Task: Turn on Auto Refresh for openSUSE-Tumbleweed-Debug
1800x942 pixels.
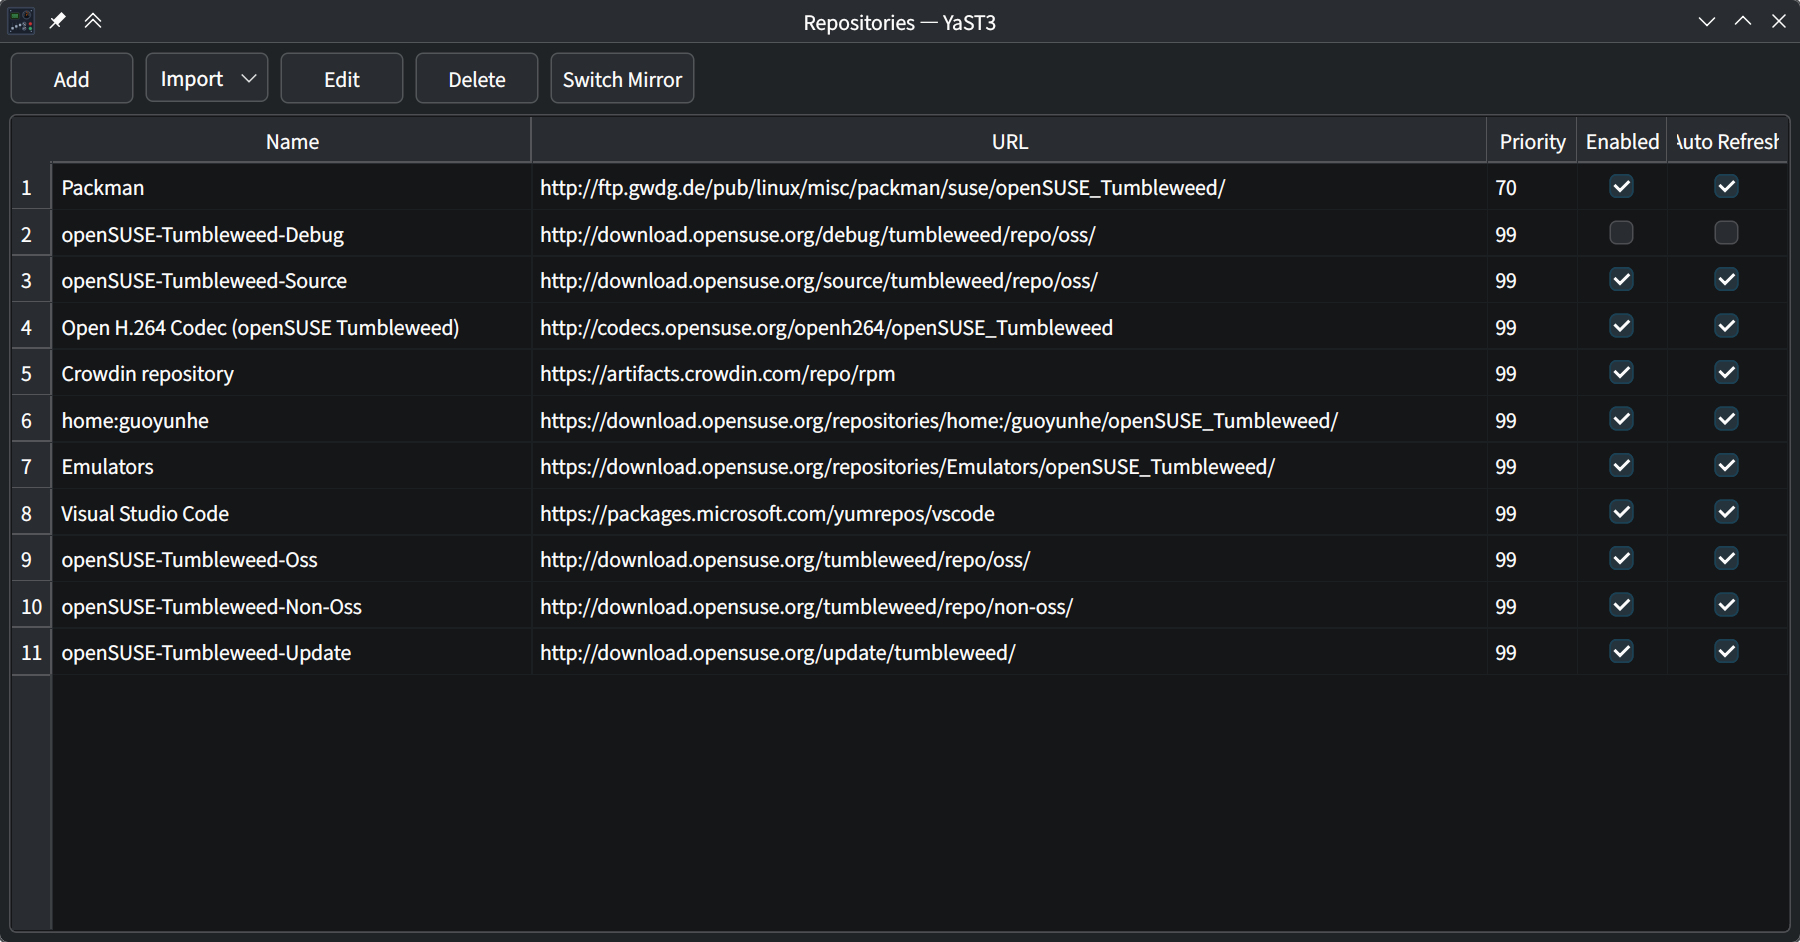Action: (1726, 233)
